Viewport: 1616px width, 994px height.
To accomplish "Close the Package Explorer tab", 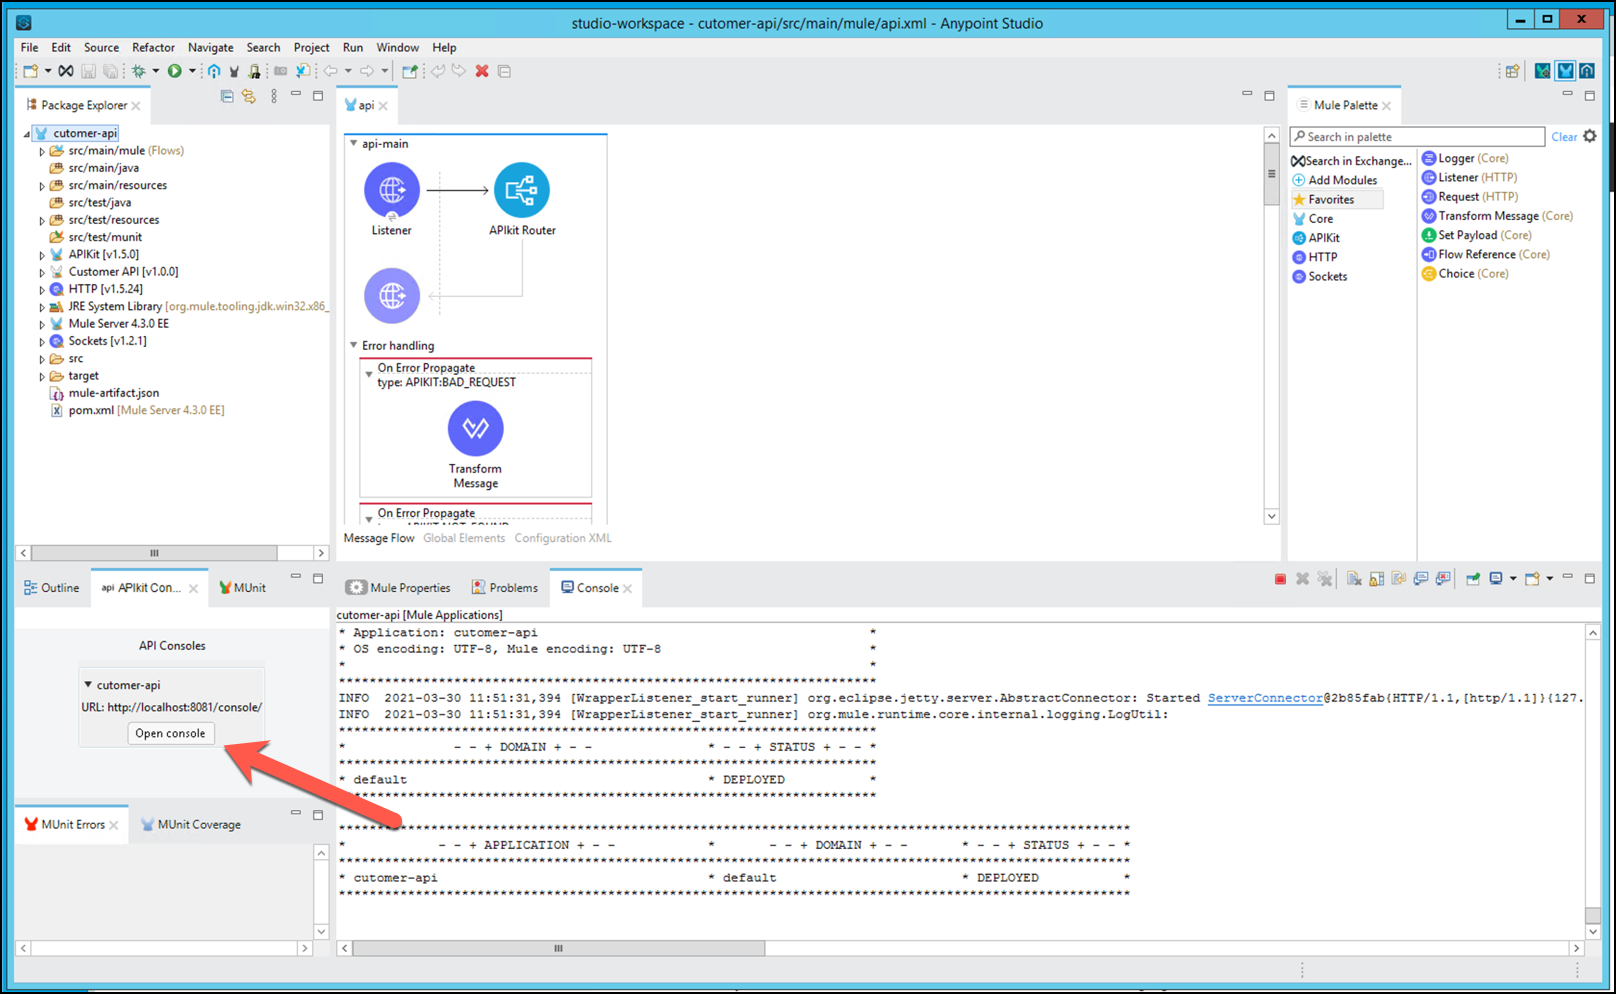I will [136, 106].
